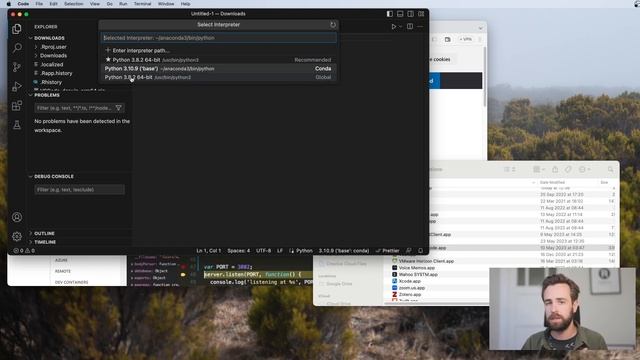Select the Global Python 3.8.2 interpreter
The width and height of the screenshot is (640, 360).
point(219,77)
